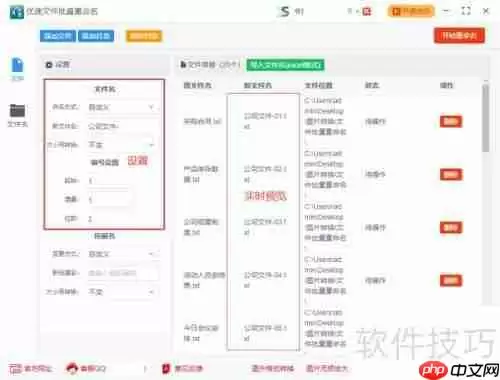Delete the row renamed to 公司文件-03
The image size is (500, 380).
[451, 227]
